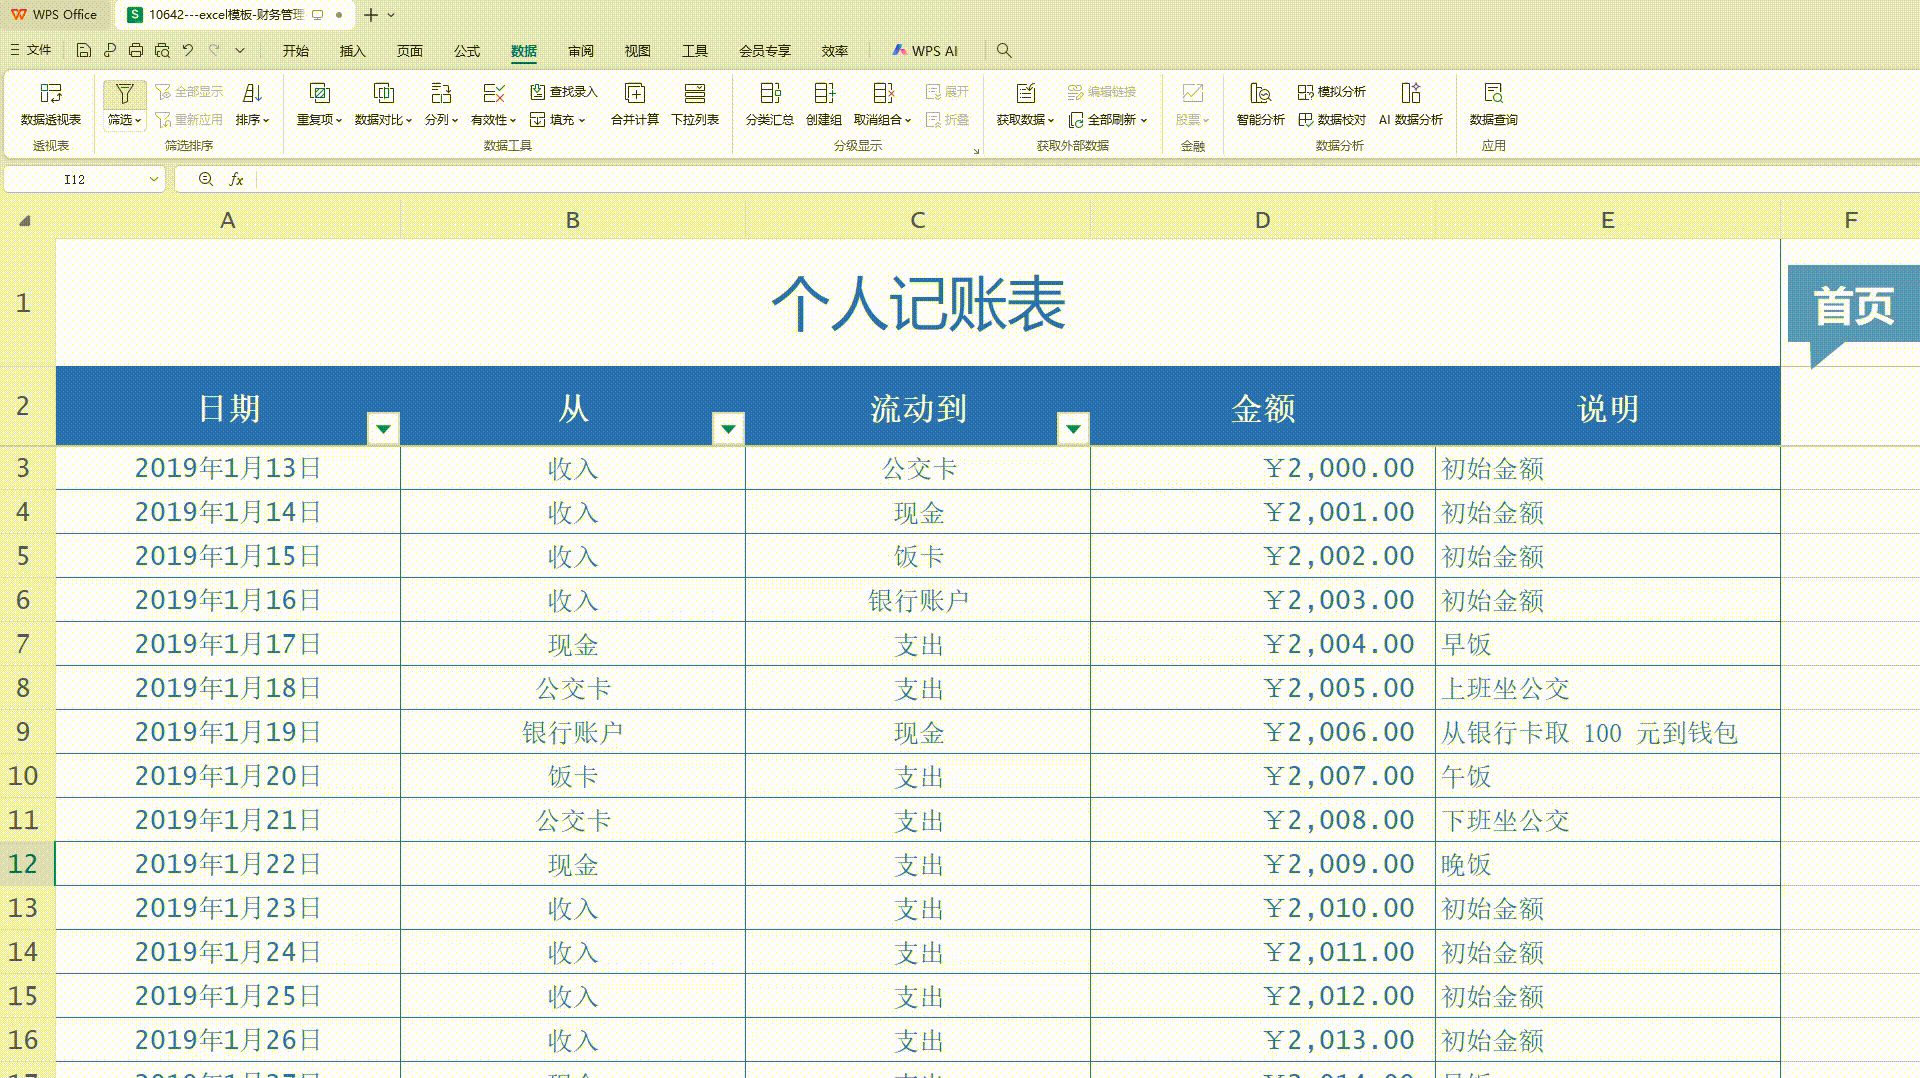
Task: Click the zoom magnifier icon in formula bar
Action: tap(205, 179)
